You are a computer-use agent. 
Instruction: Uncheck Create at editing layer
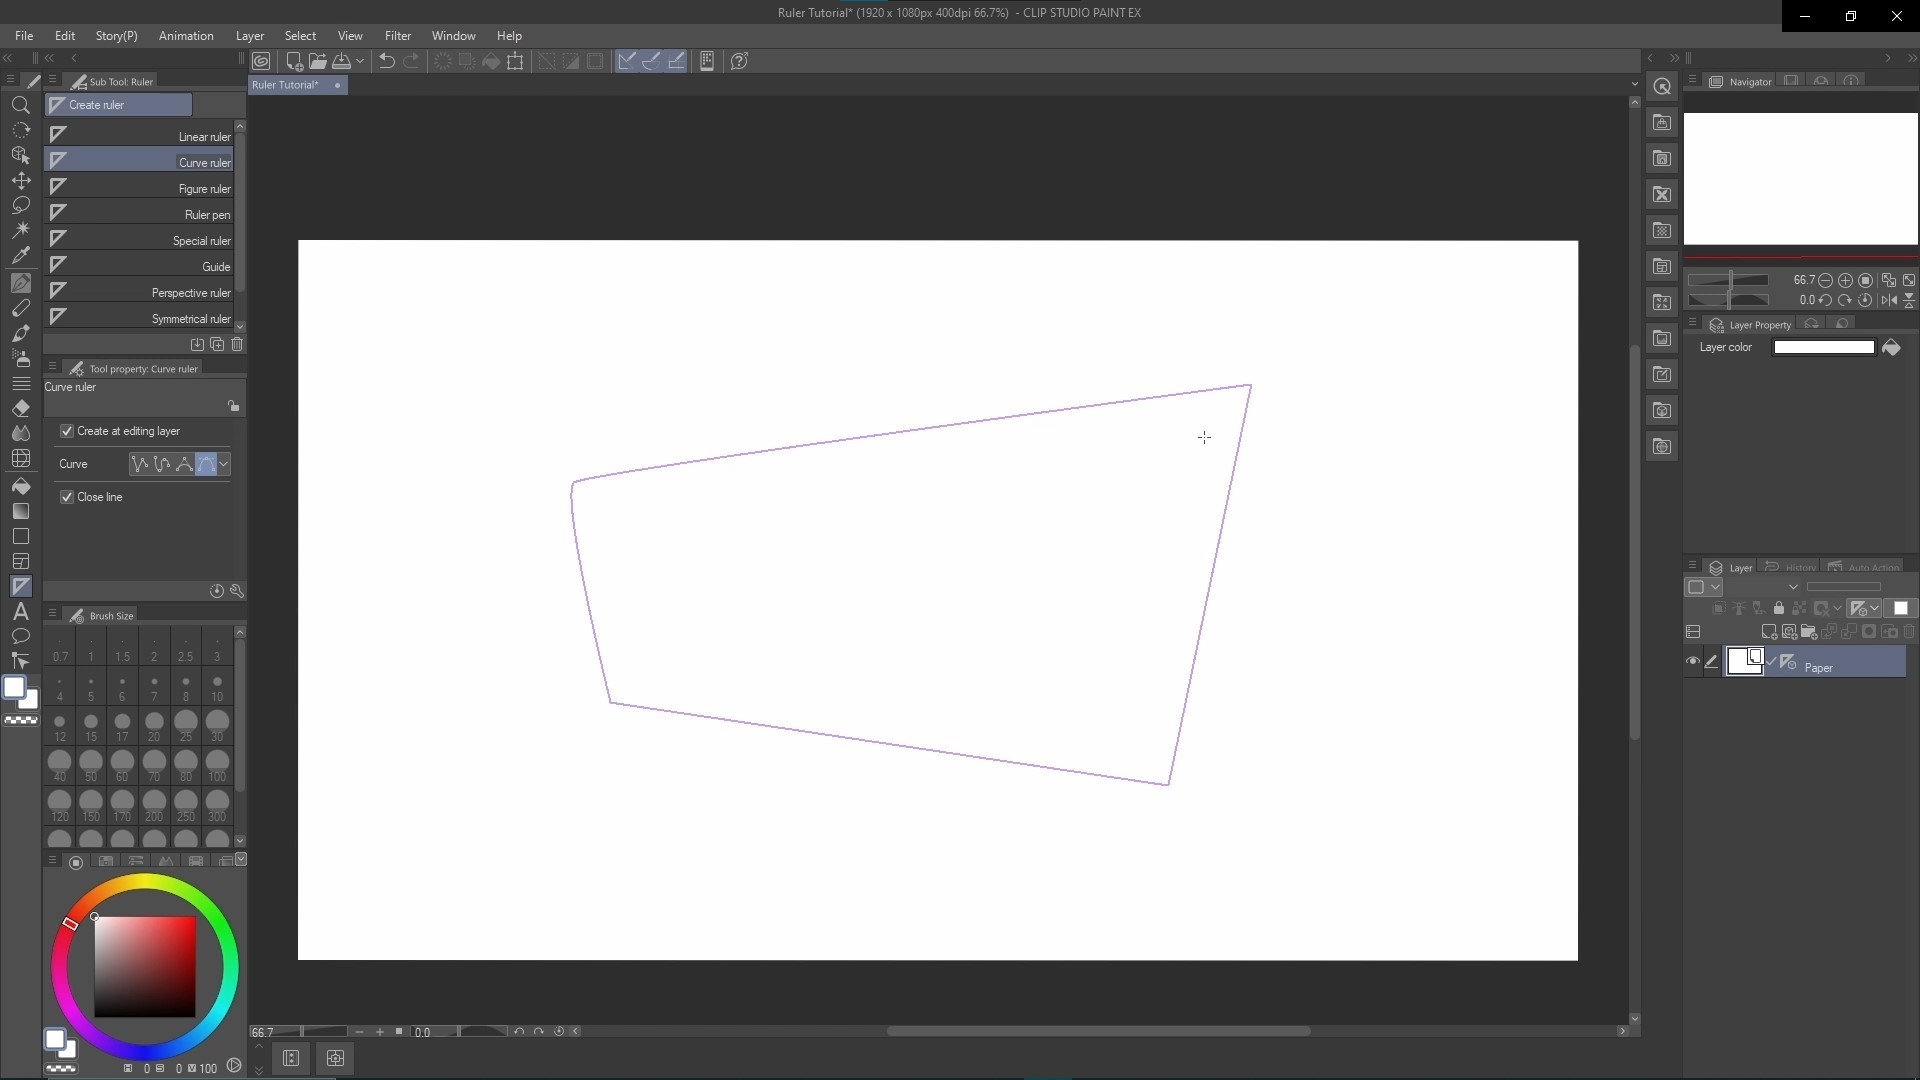click(x=67, y=431)
